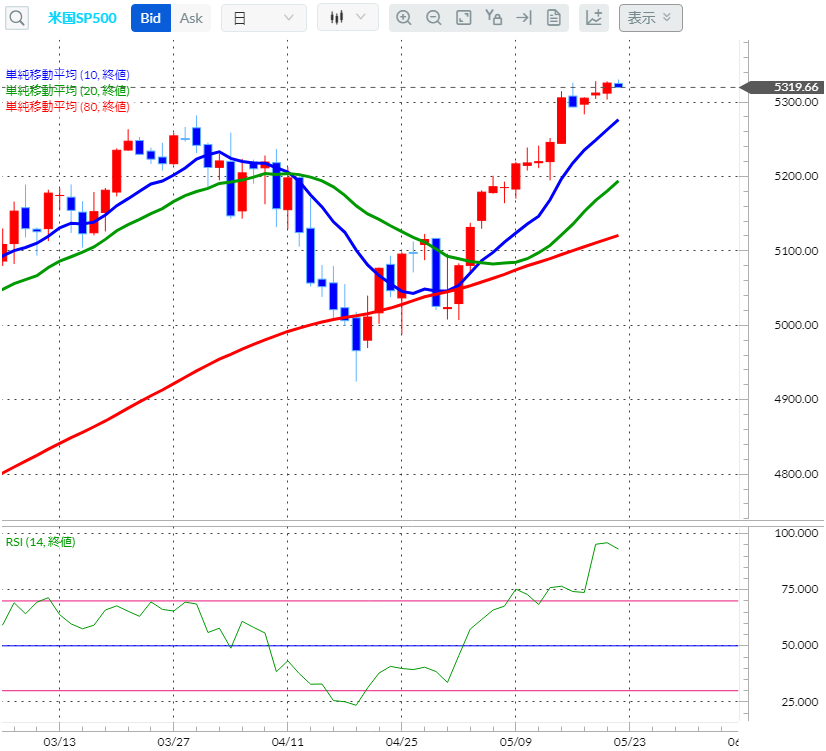The height and width of the screenshot is (751, 826).
Task: Expand the 表示 display menu
Action: [x=650, y=18]
